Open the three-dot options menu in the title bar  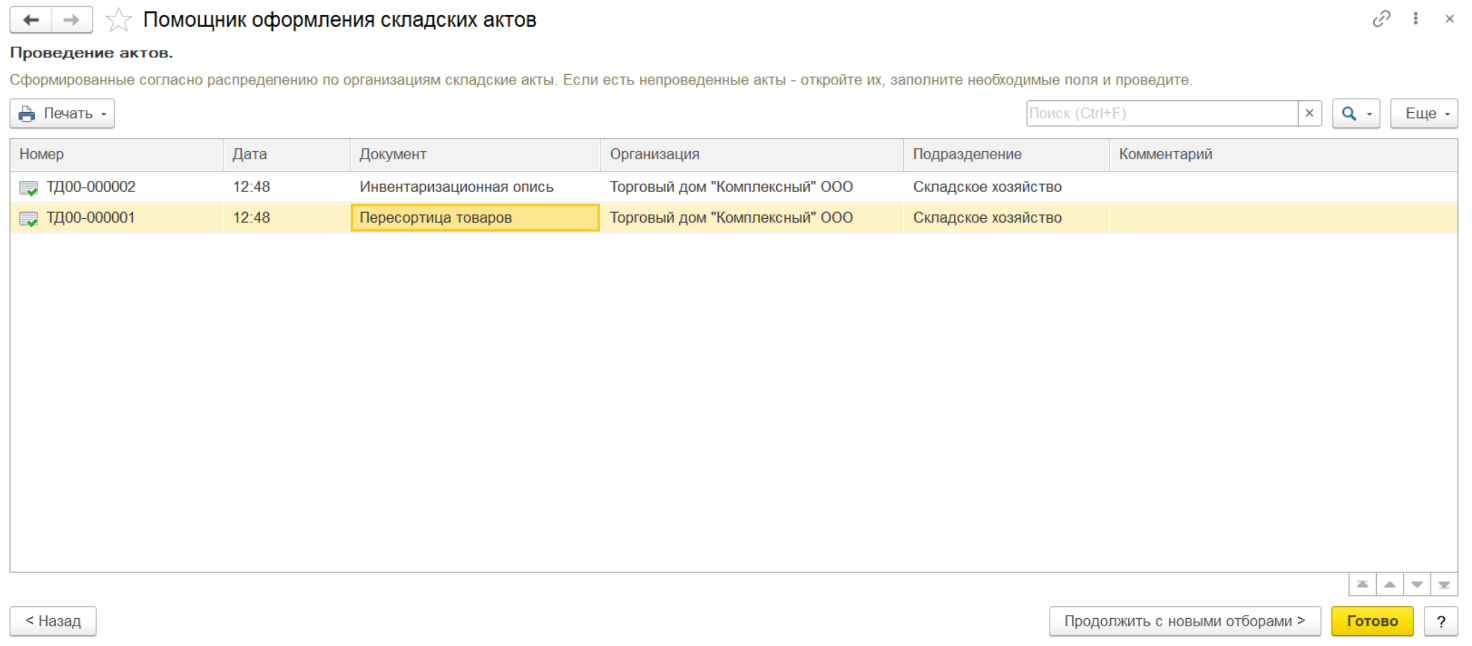tap(1416, 19)
